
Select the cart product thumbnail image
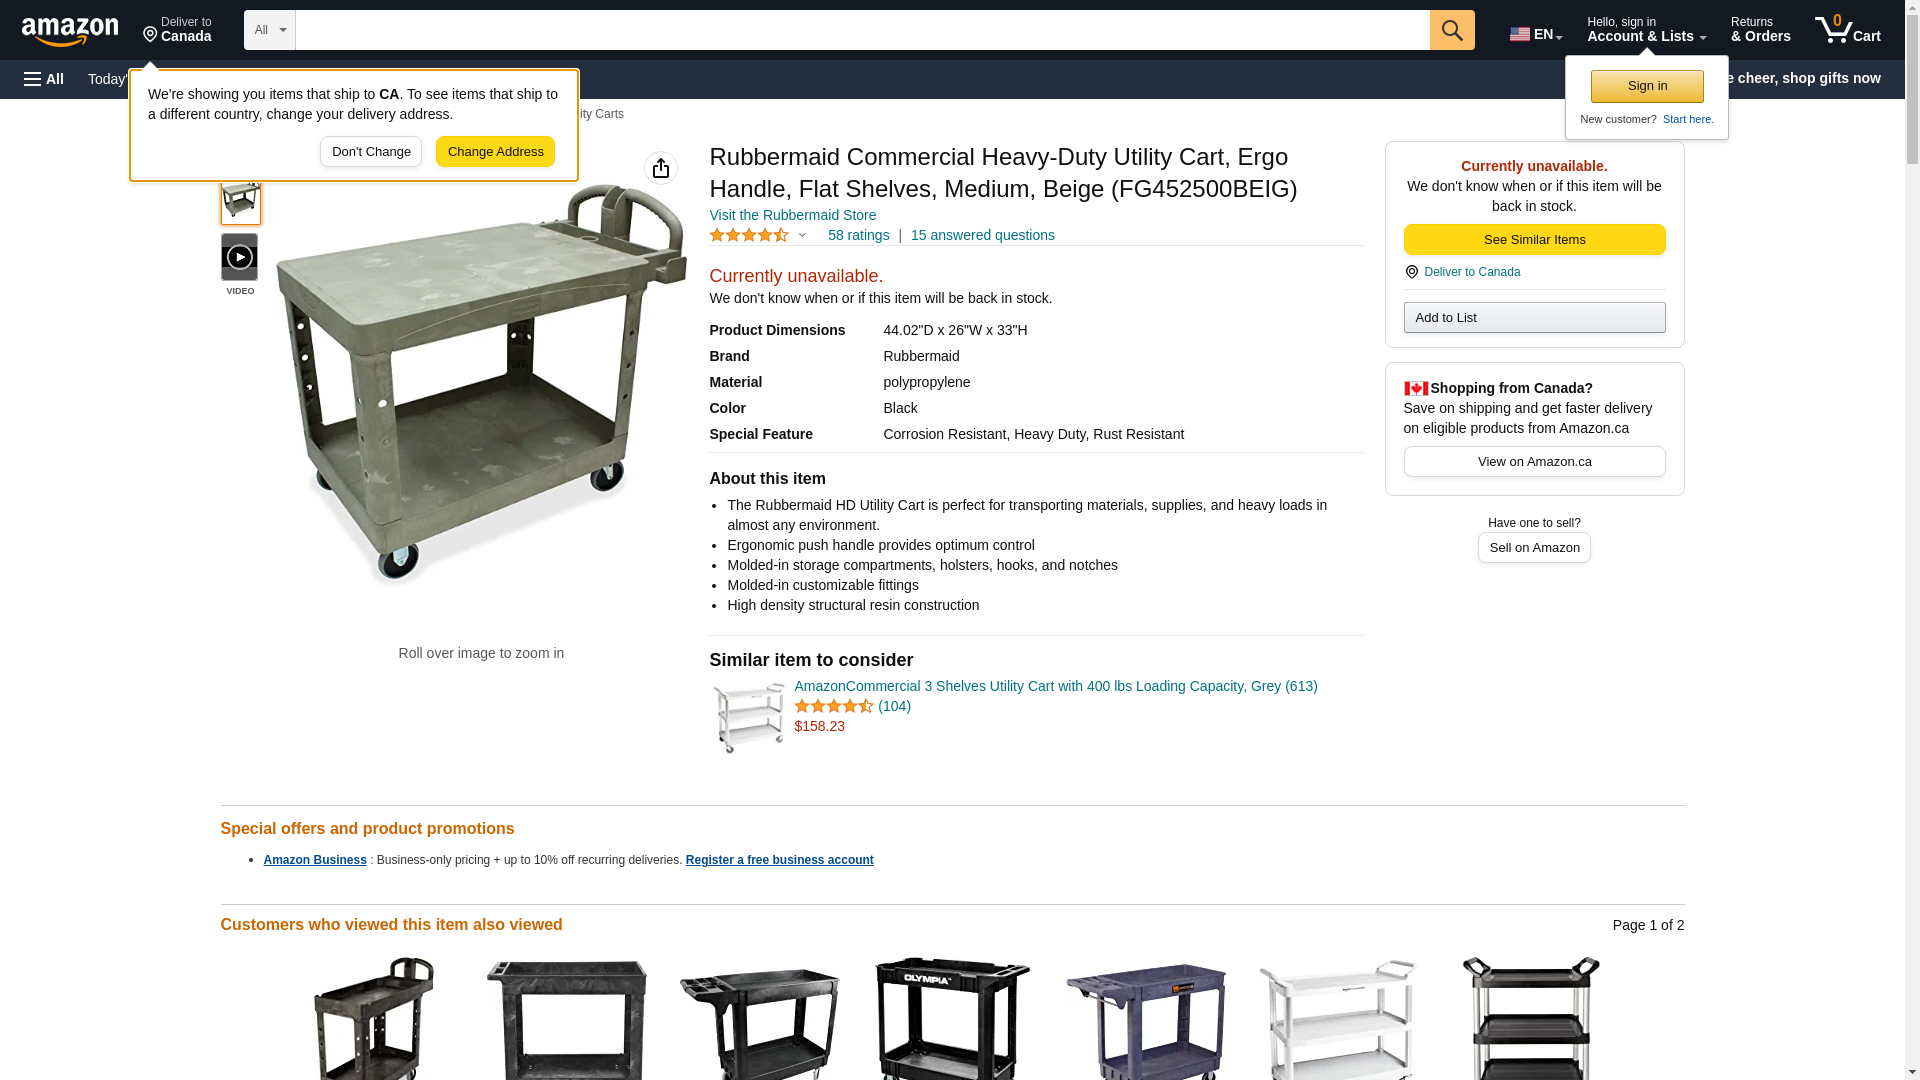pos(241,200)
